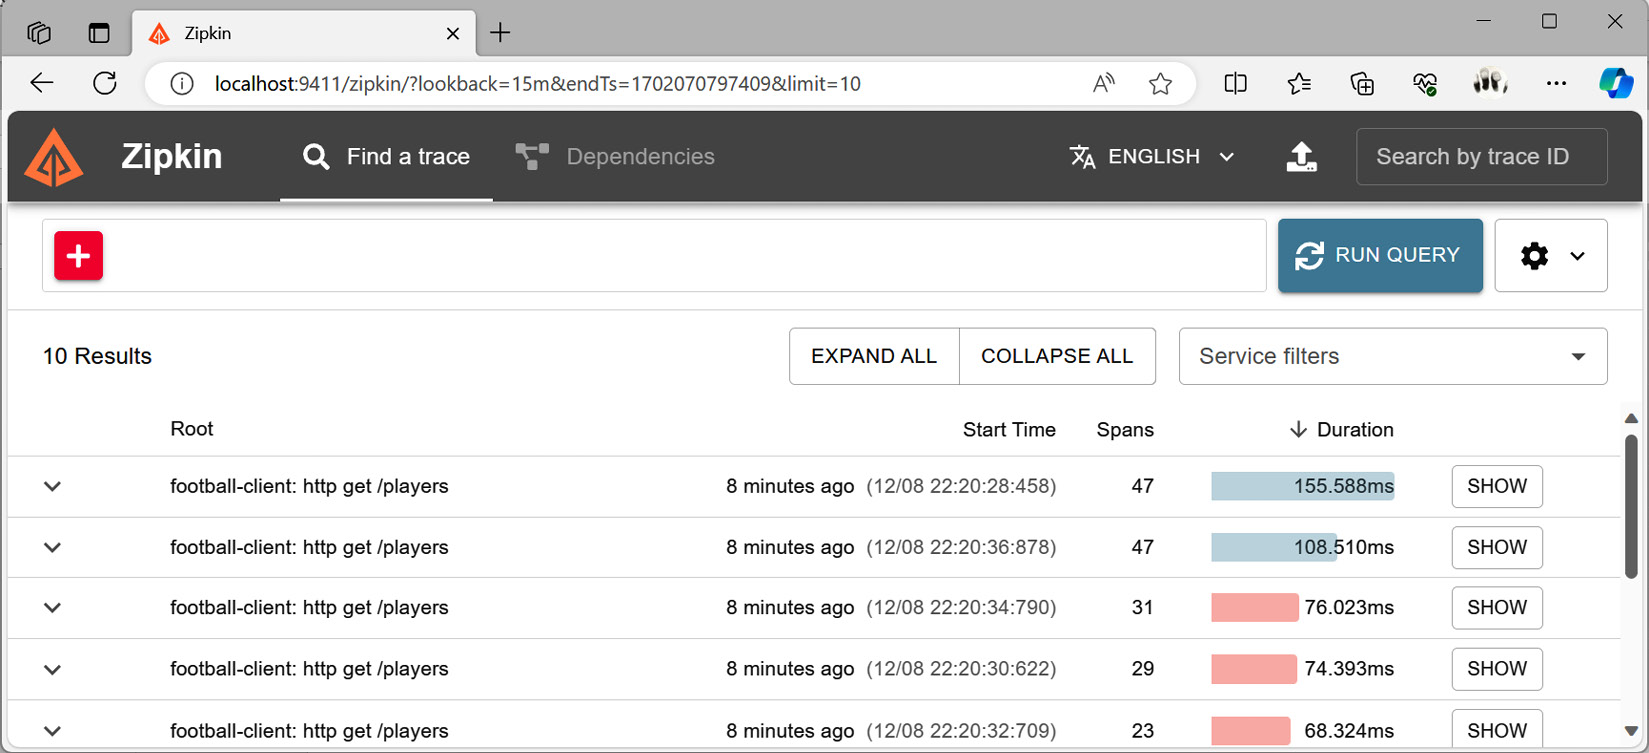Screen dimensions: 1649x753
Task: Click the browser address bar URL
Action: pyautogui.click(x=538, y=84)
